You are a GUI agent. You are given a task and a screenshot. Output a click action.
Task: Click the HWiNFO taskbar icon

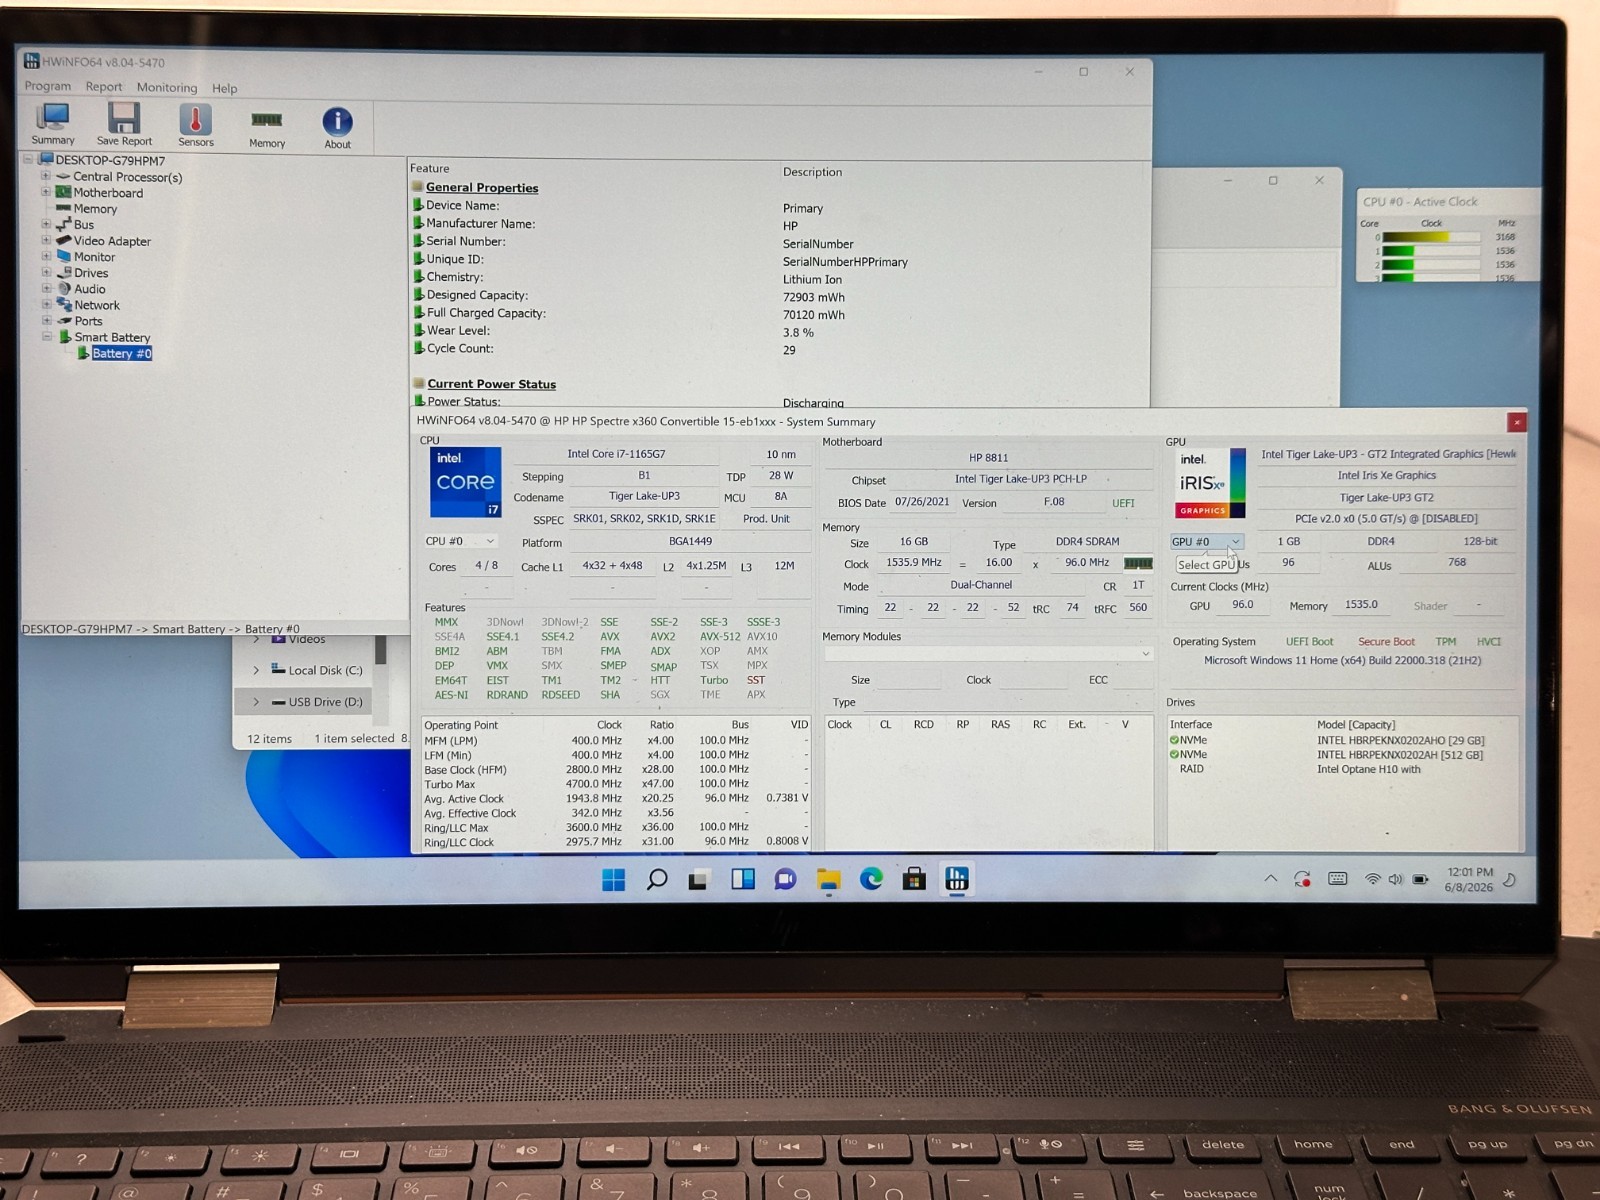[x=957, y=879]
